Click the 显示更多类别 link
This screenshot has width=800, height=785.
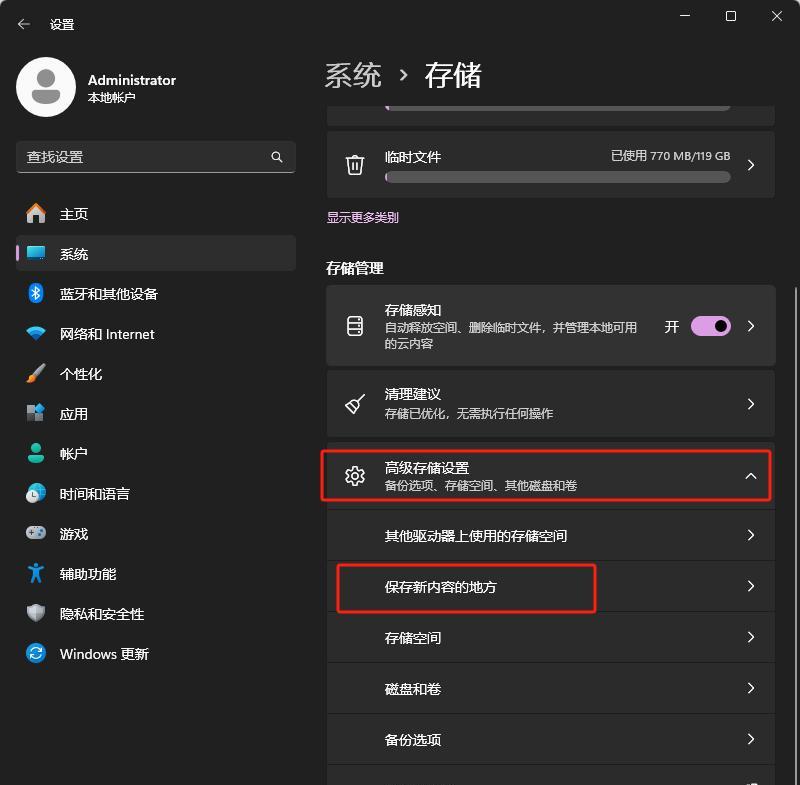[362, 217]
